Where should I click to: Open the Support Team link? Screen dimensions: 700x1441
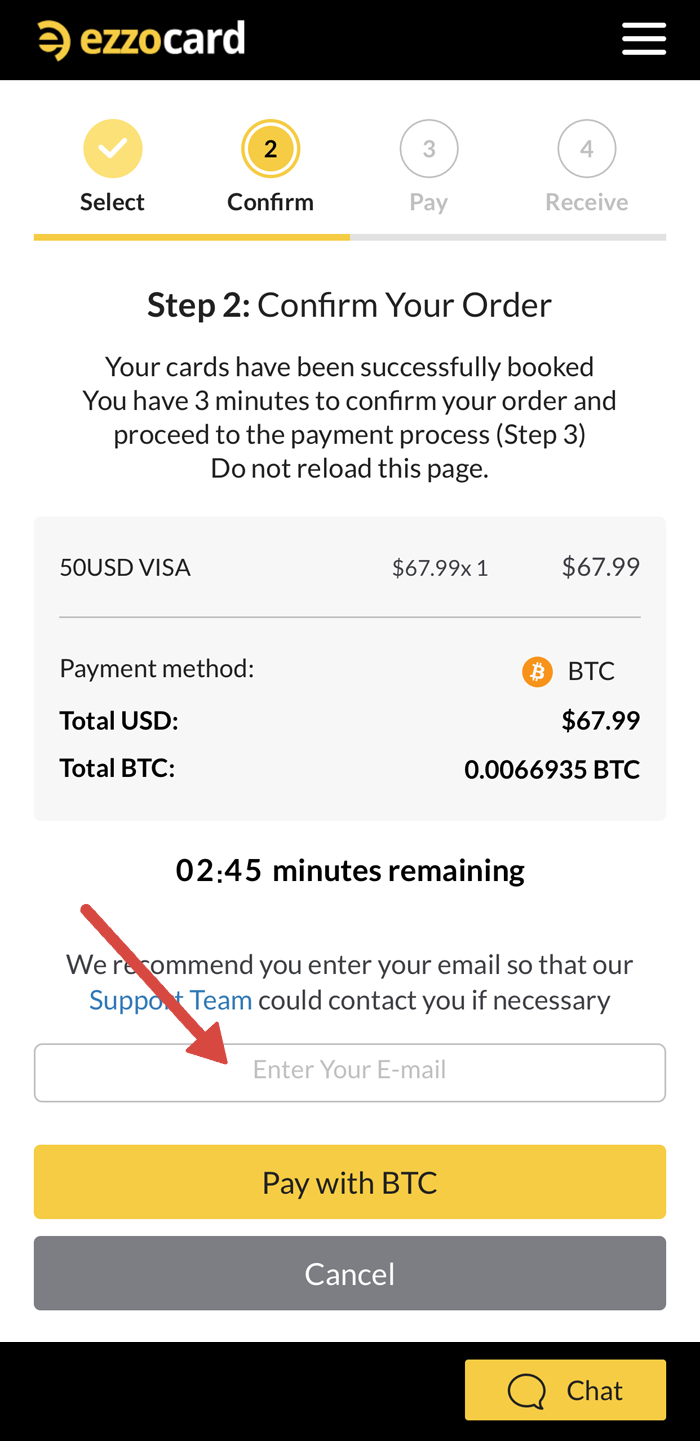point(170,1000)
